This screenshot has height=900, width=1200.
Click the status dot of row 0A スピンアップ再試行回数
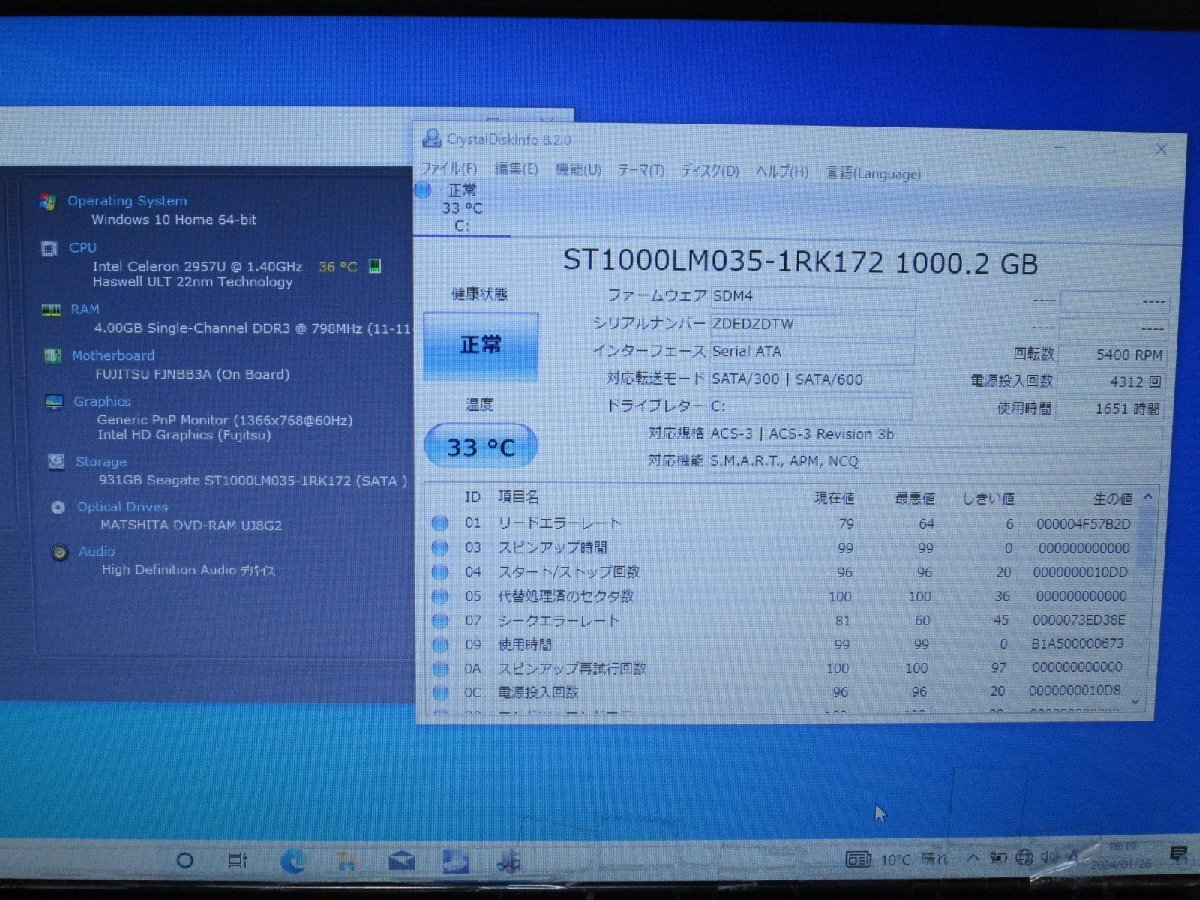point(439,668)
